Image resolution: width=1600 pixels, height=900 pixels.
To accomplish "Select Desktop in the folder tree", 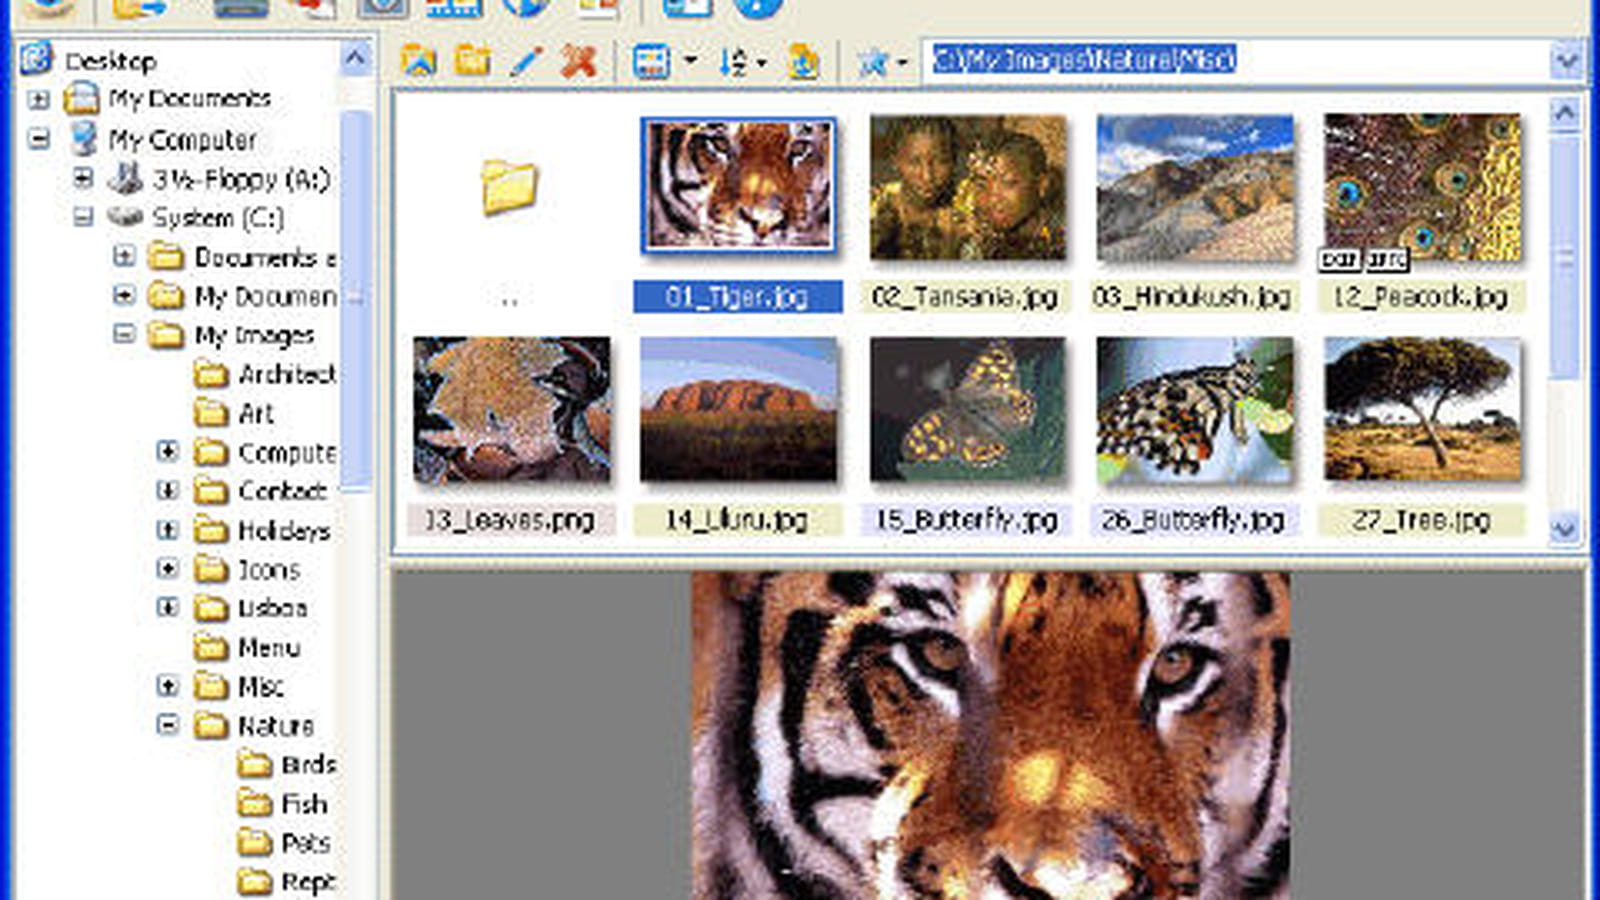I will [110, 61].
